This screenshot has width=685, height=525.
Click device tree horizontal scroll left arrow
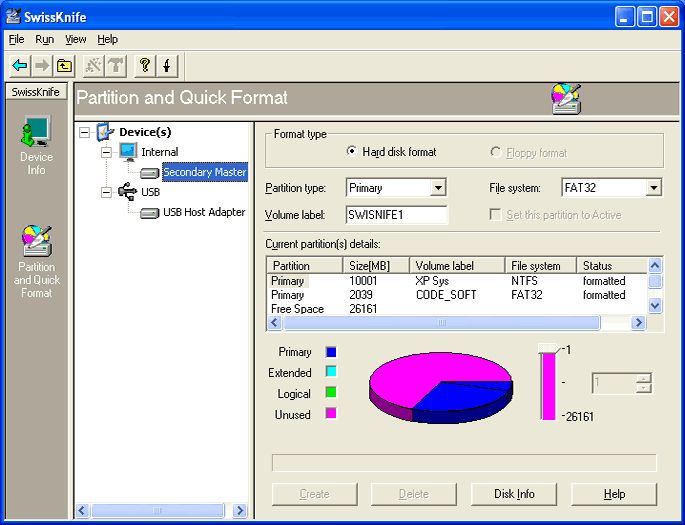82,510
